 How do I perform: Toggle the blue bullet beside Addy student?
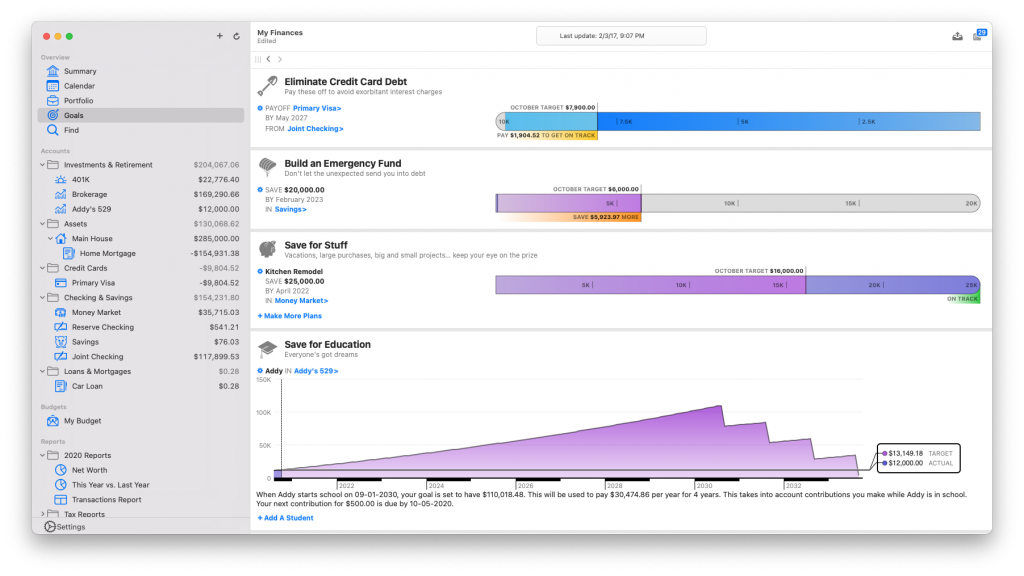click(x=260, y=371)
